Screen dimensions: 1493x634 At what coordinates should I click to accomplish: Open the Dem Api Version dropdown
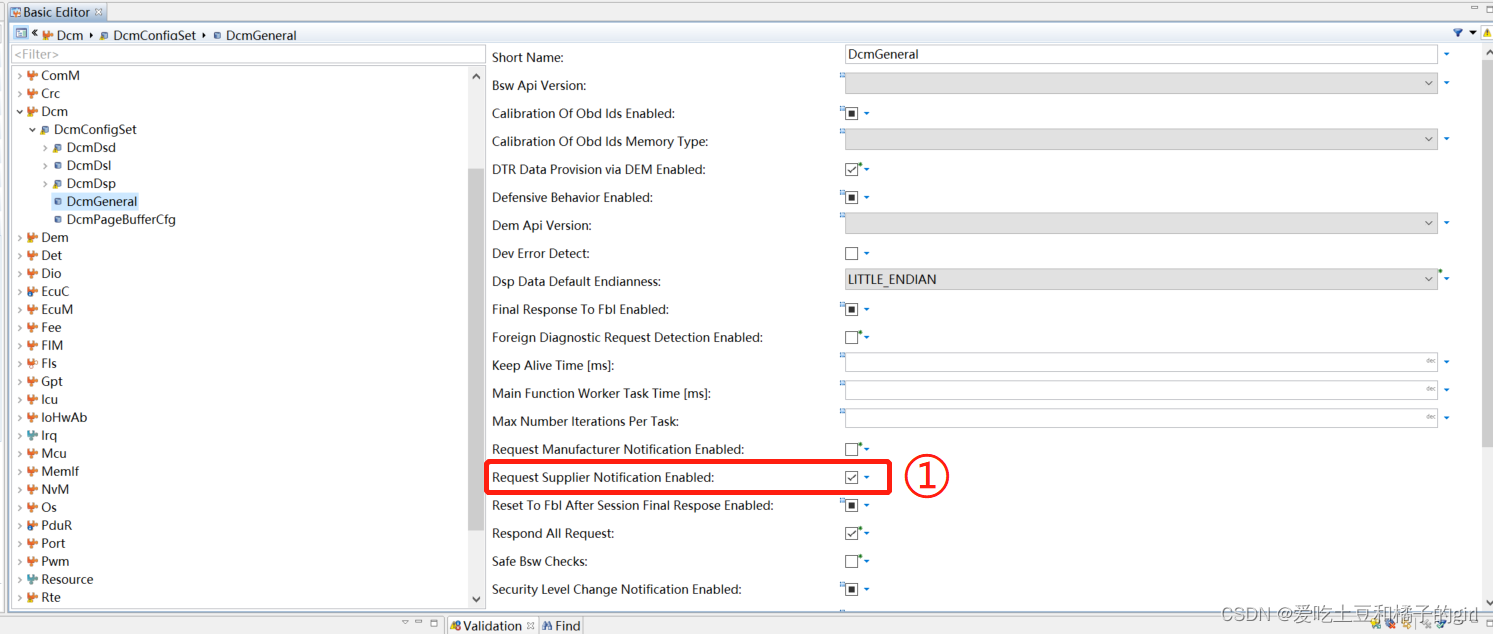click(x=1427, y=223)
